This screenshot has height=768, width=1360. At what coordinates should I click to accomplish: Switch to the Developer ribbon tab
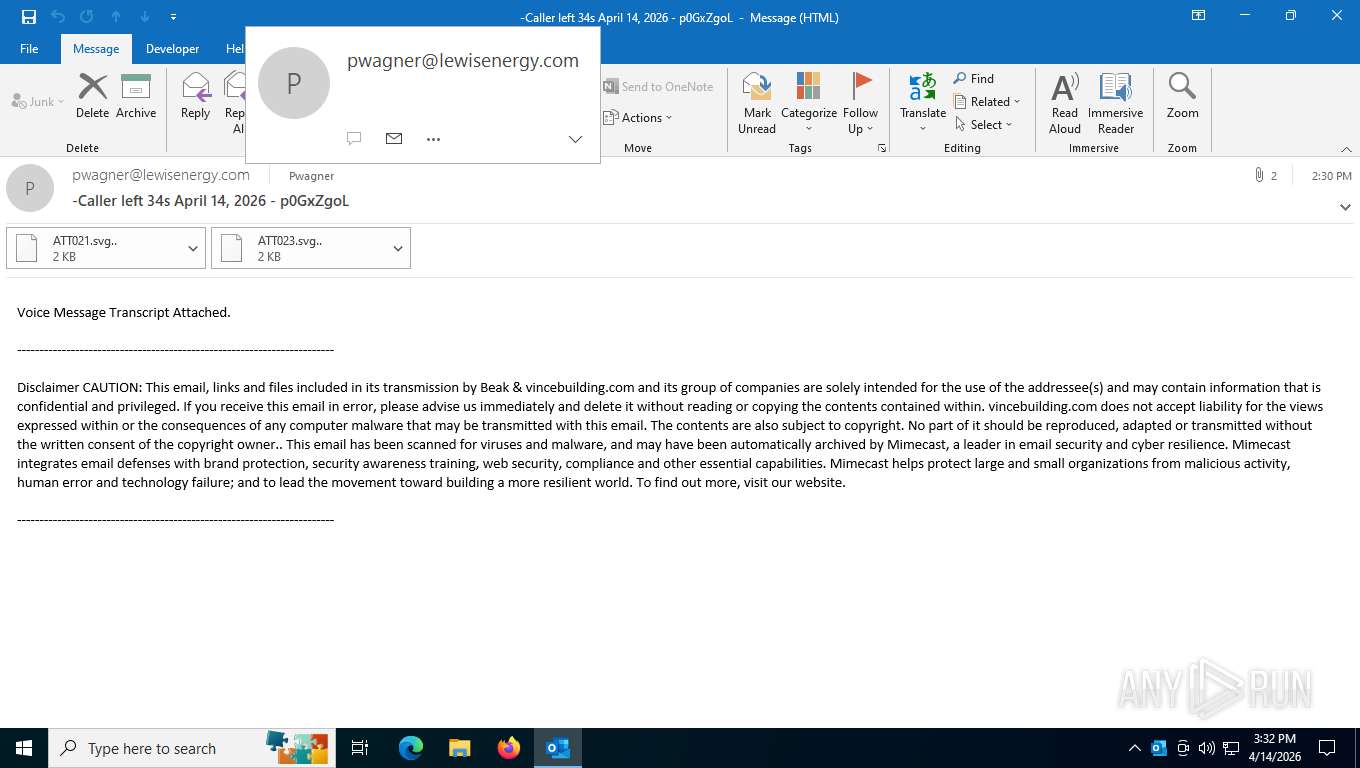(x=172, y=48)
